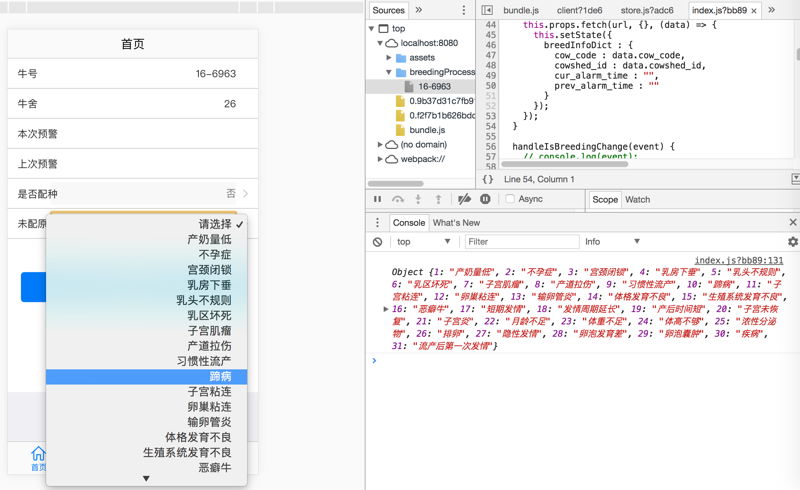Choose 子宫粘连 option

click(x=146, y=391)
